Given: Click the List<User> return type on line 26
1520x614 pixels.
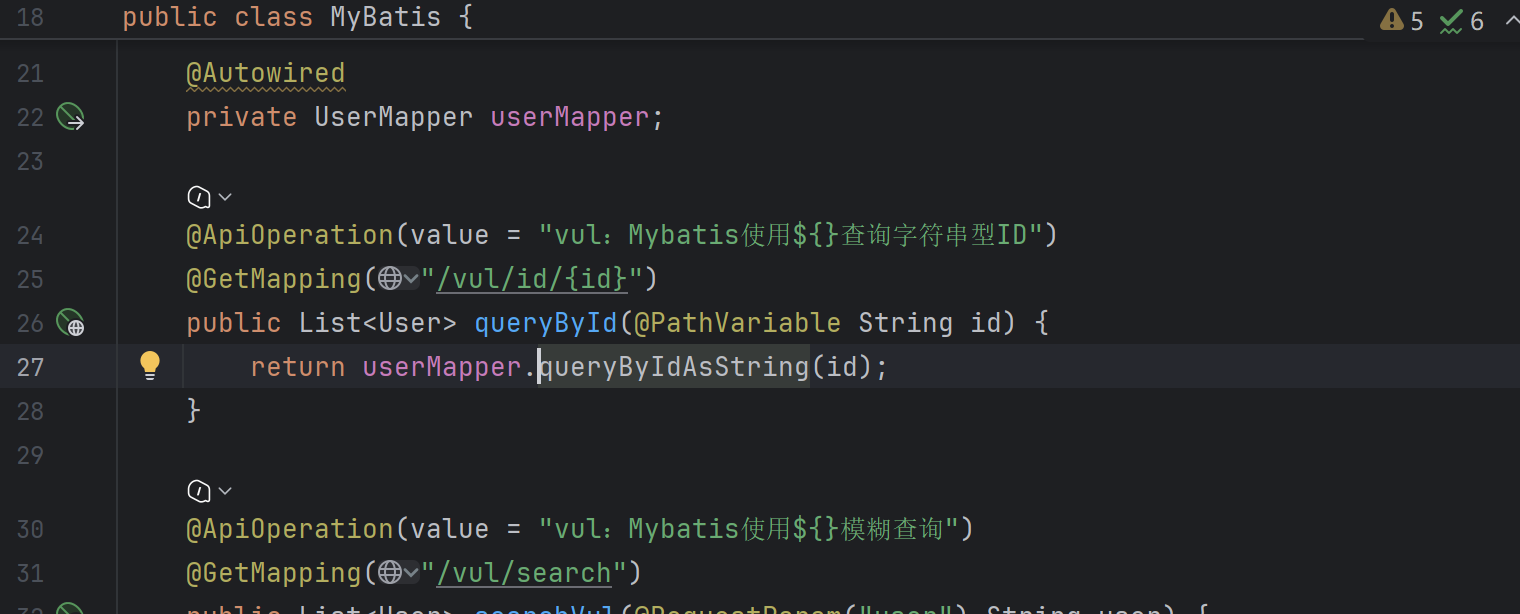Looking at the screenshot, I should coord(378,323).
